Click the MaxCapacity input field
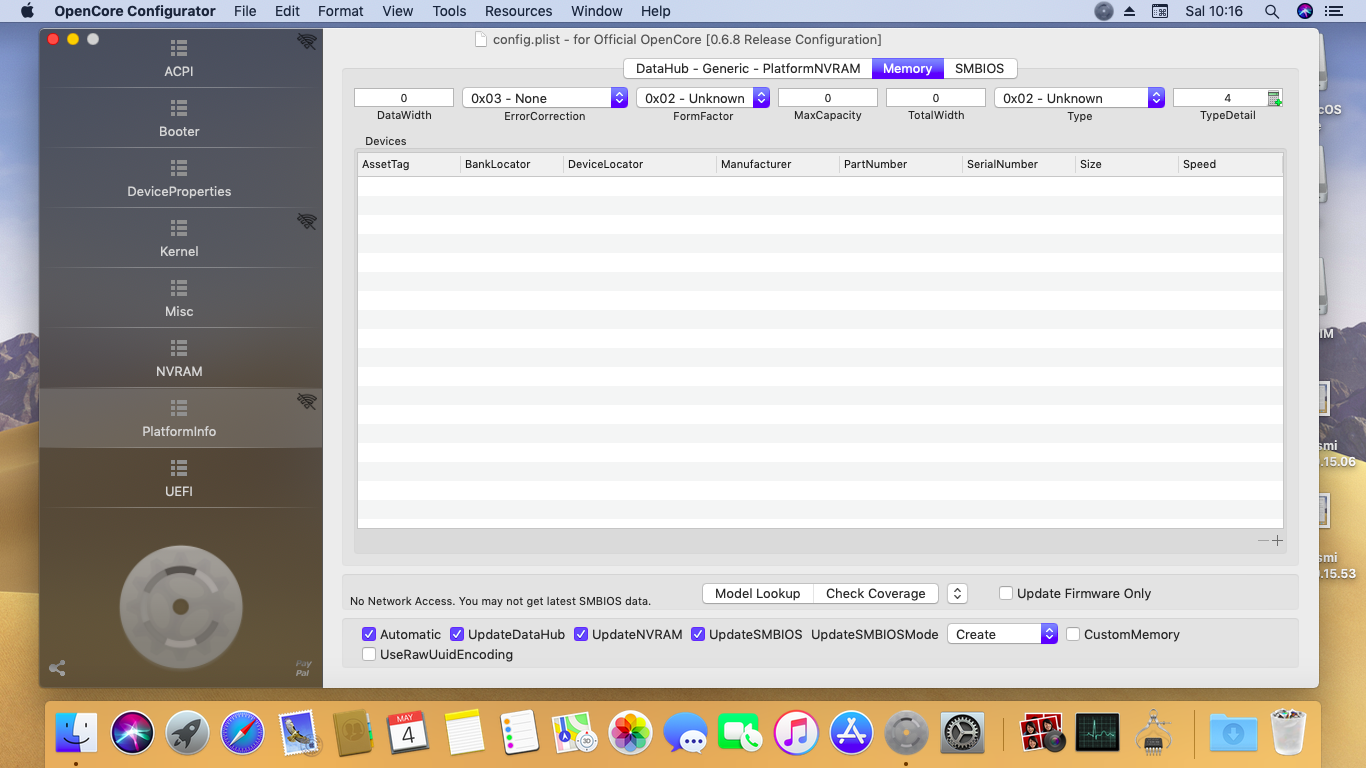The image size is (1366, 768). [x=828, y=98]
